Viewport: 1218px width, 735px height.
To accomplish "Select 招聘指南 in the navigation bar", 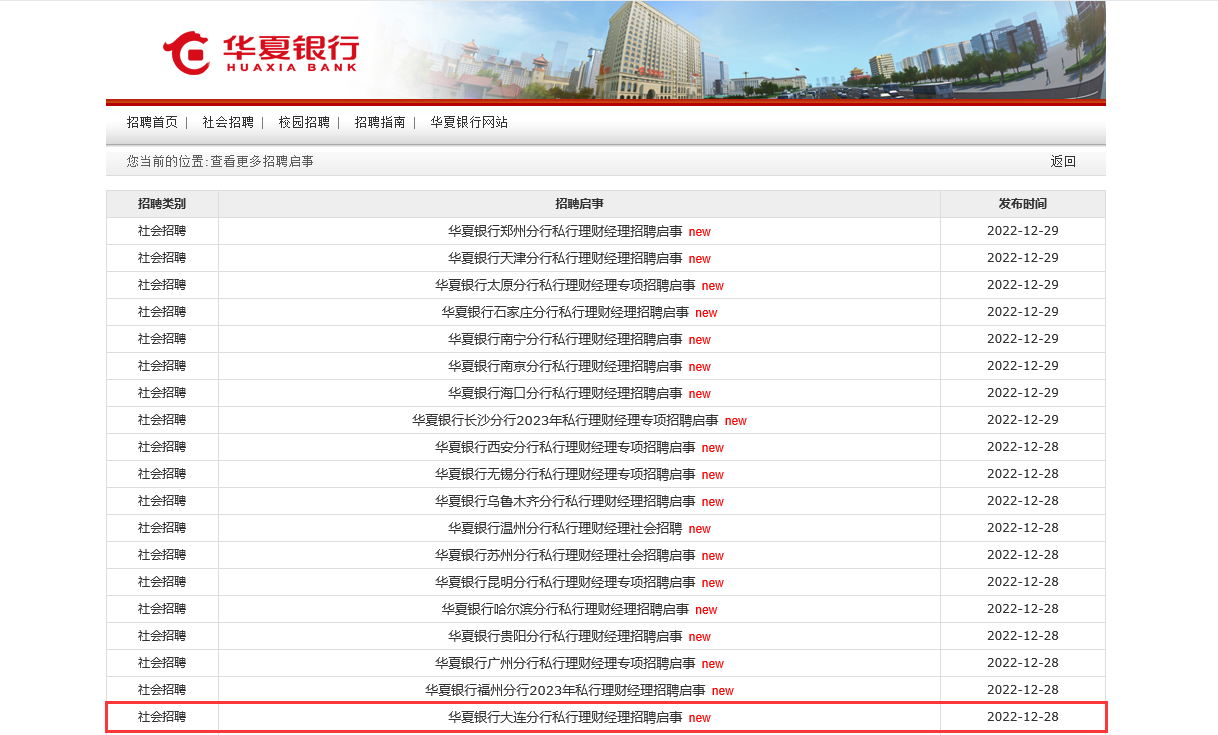I will (x=380, y=123).
